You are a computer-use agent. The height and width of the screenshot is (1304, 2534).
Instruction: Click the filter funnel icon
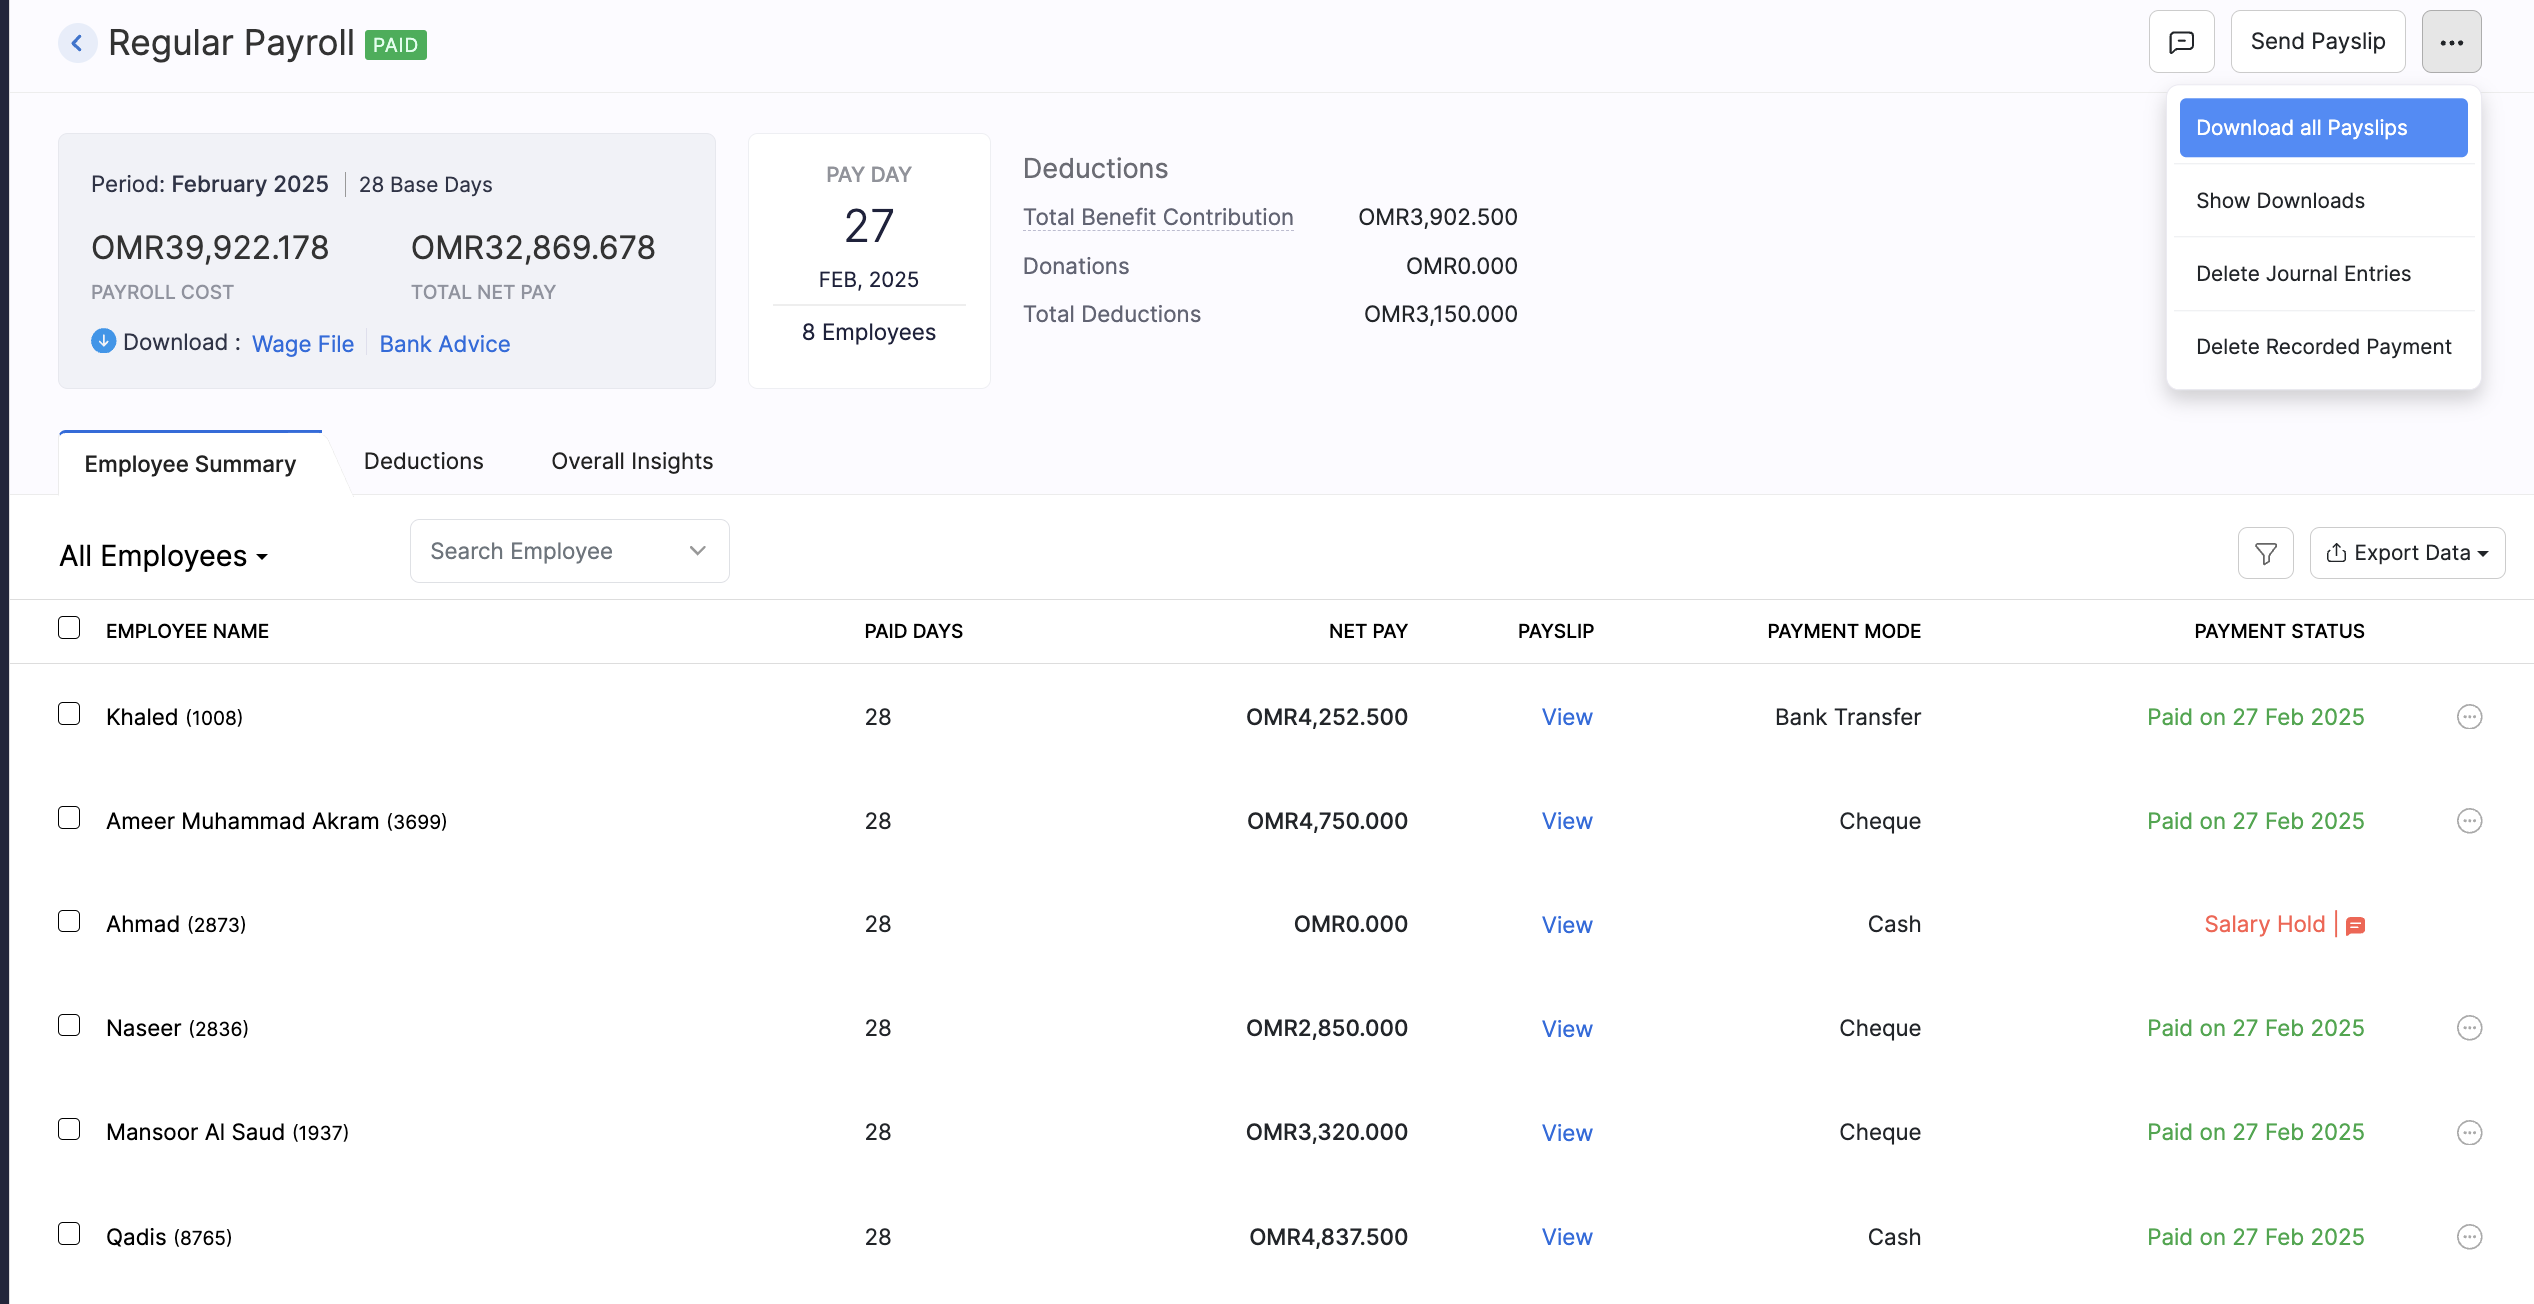(x=2265, y=553)
